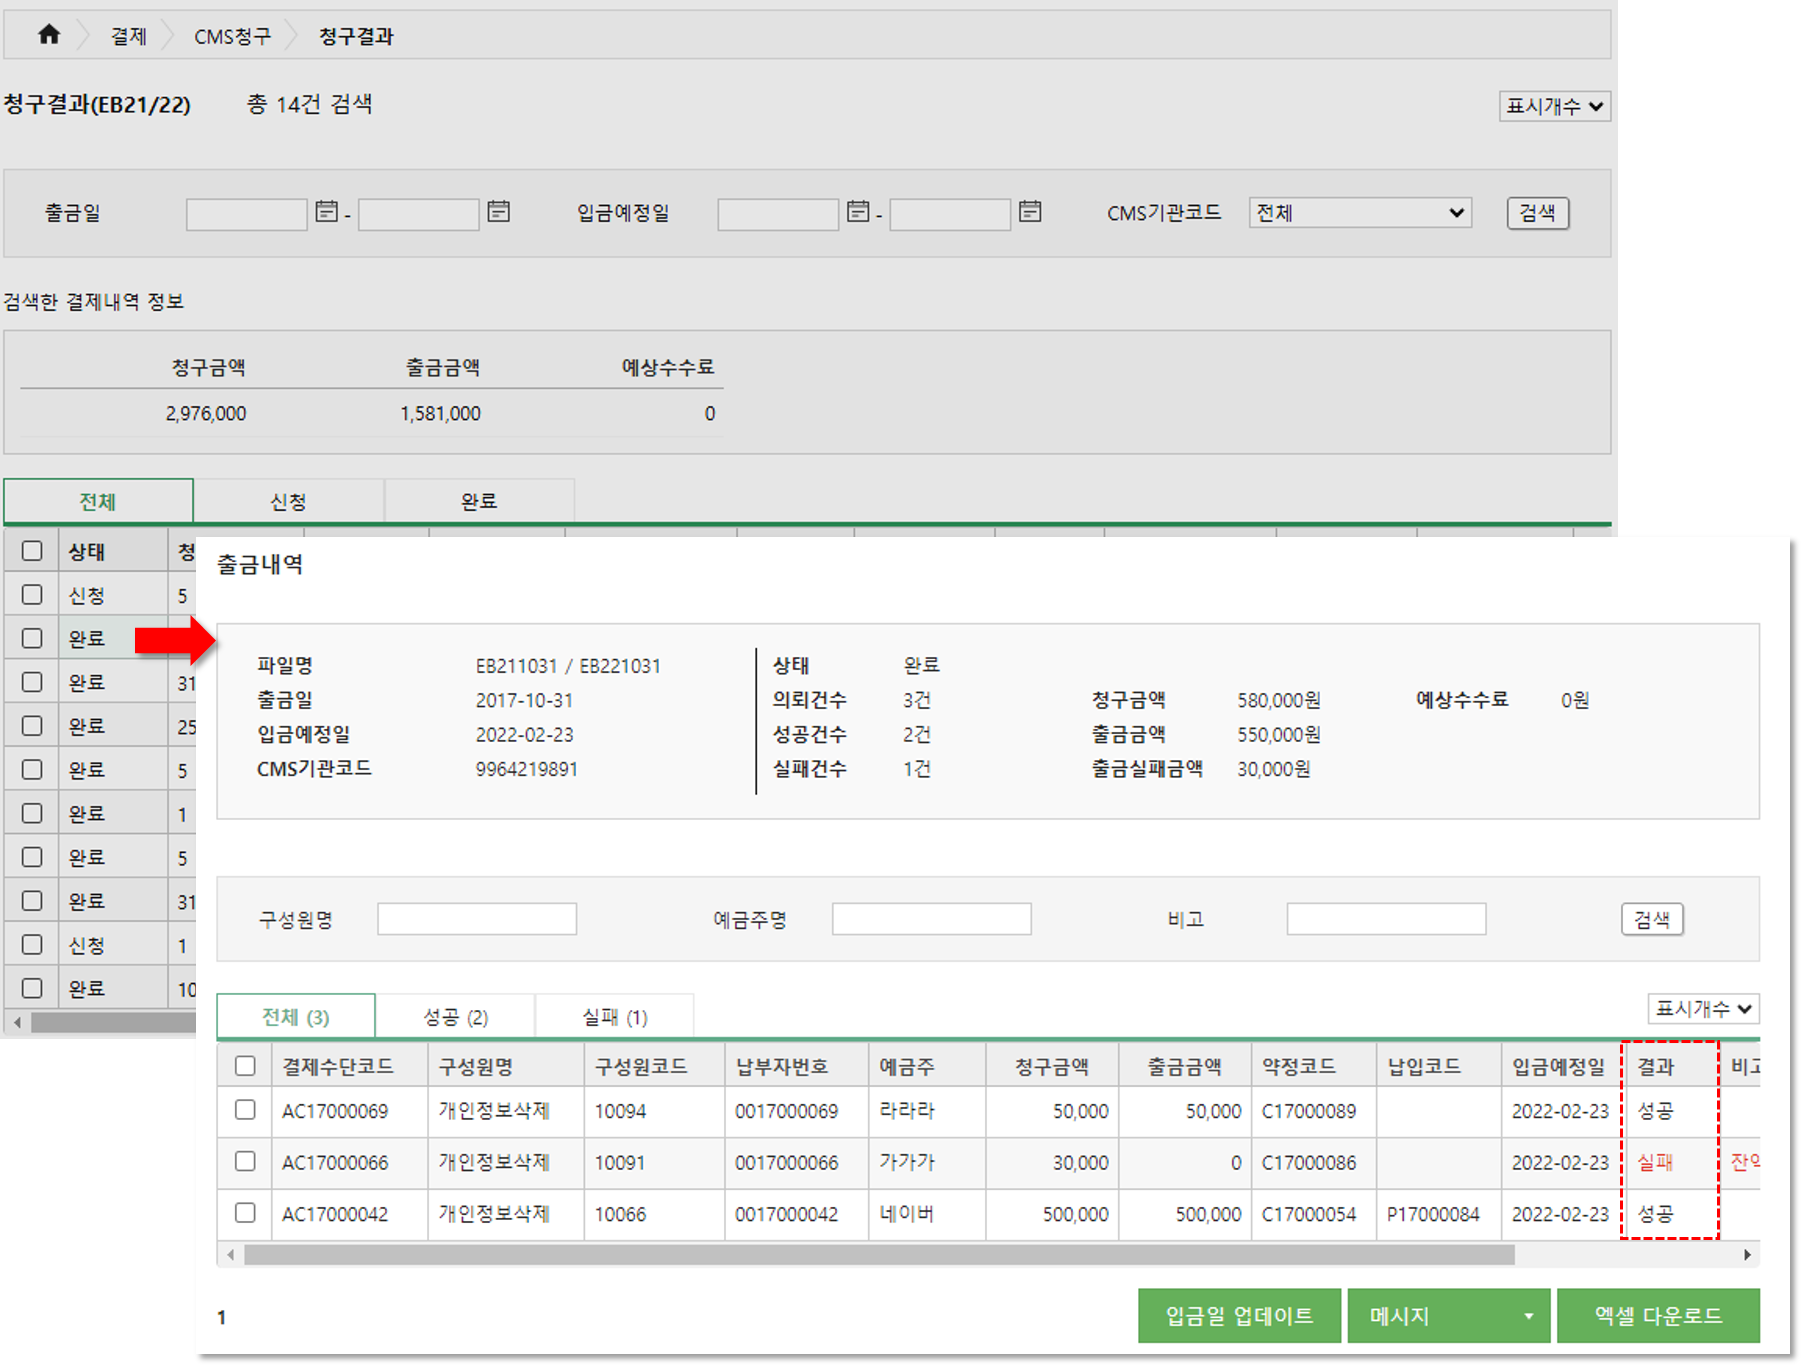Open calendar for 입금예정일 start date
This screenshot has height=1367, width=1803.
857,212
